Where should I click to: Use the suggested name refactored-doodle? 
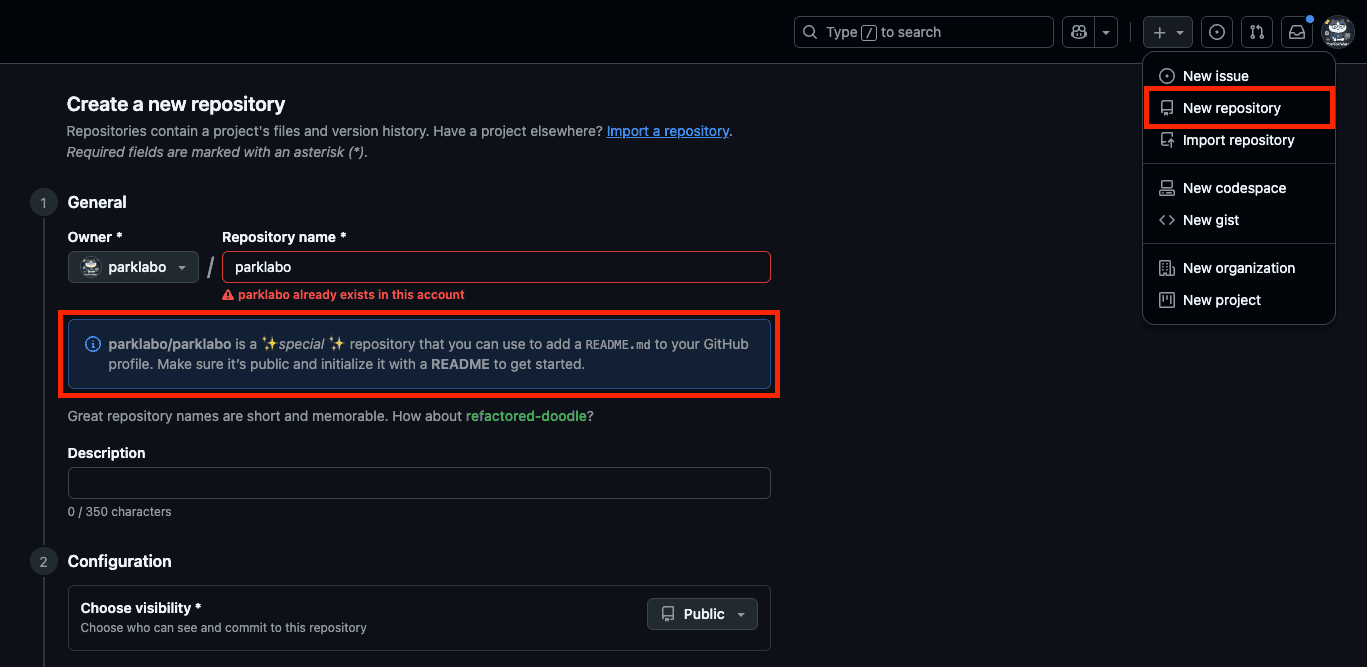[x=526, y=416]
